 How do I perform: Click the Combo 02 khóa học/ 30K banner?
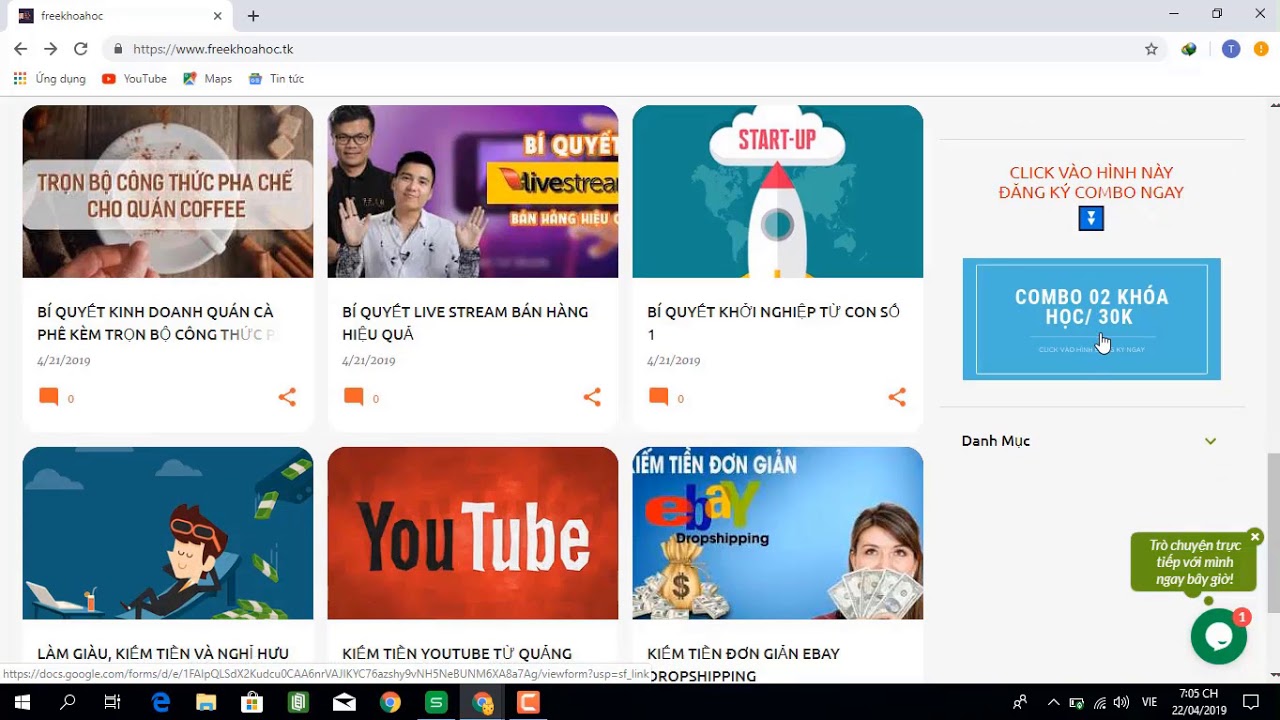click(x=1091, y=319)
